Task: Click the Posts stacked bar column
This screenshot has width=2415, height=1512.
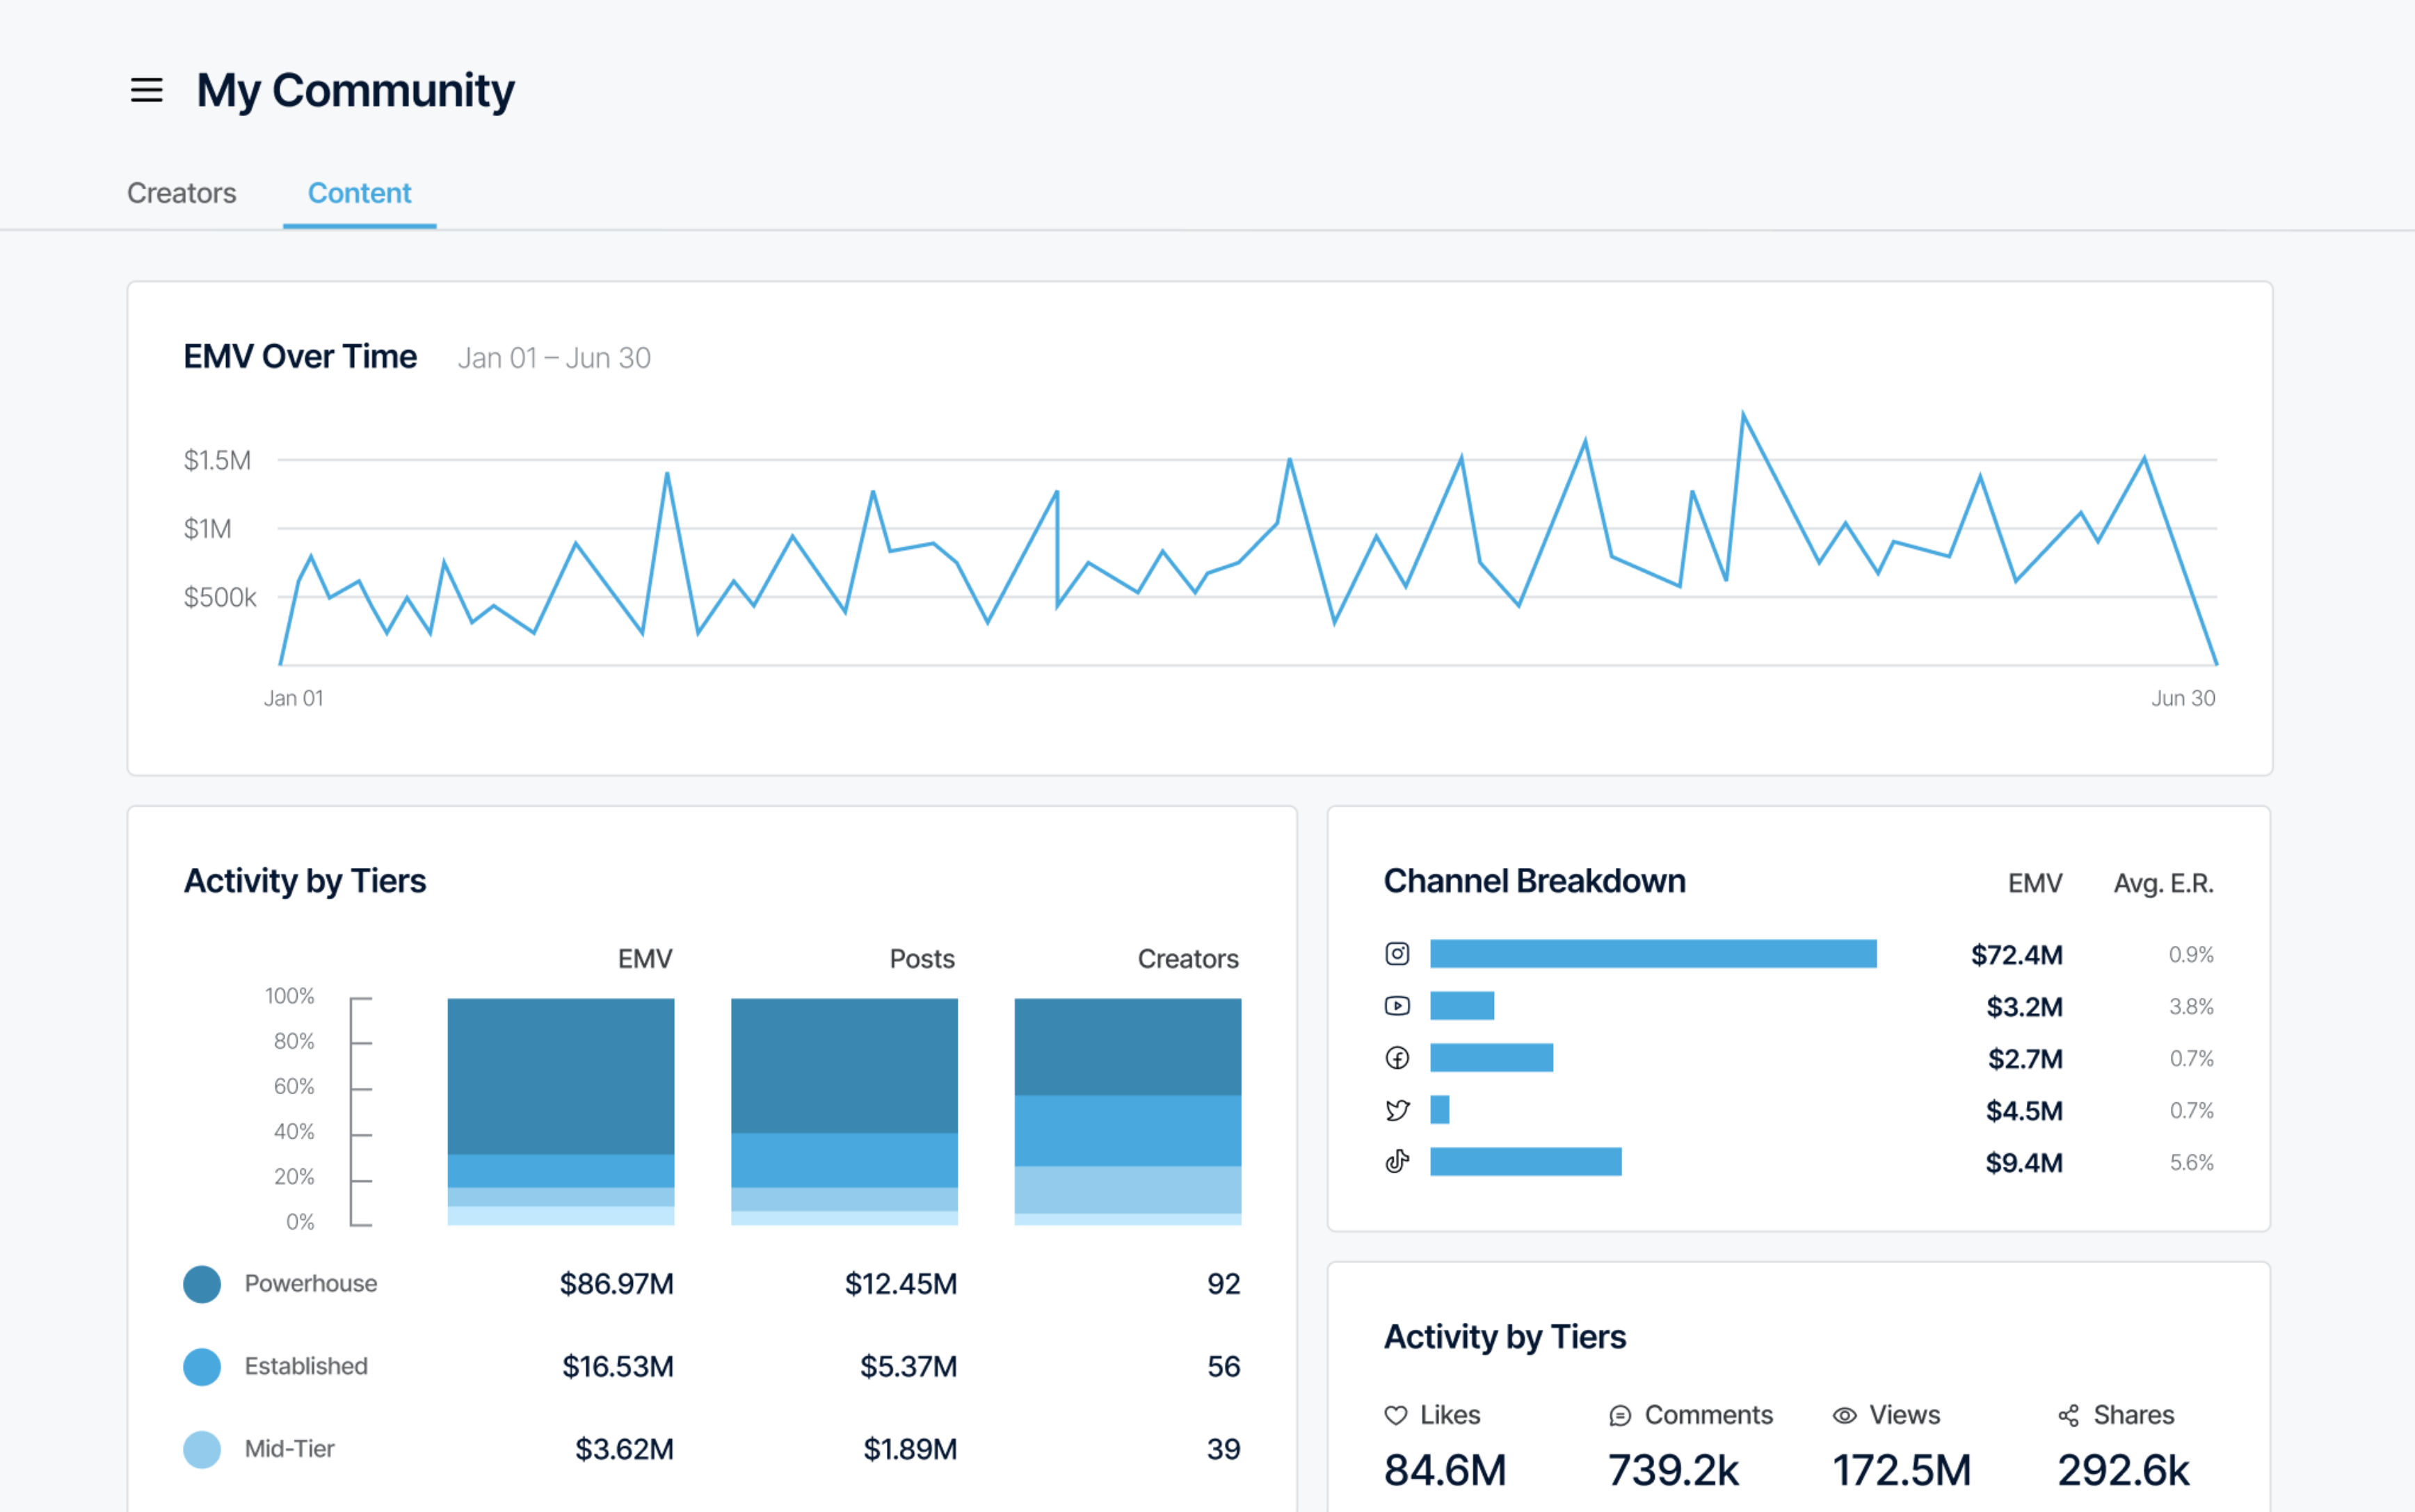Action: (x=845, y=1112)
